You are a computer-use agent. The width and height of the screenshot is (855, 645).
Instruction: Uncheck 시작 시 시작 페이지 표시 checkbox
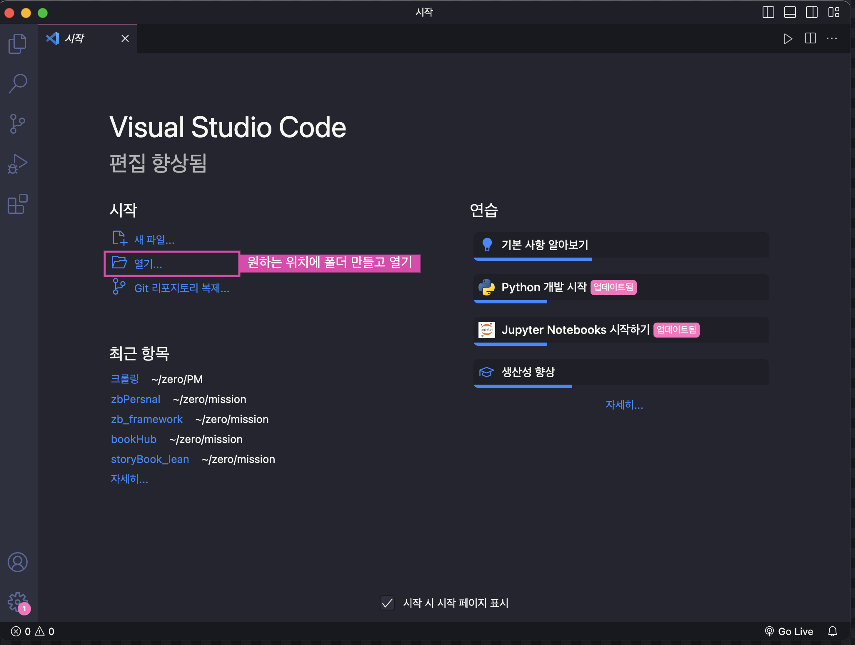(x=387, y=603)
